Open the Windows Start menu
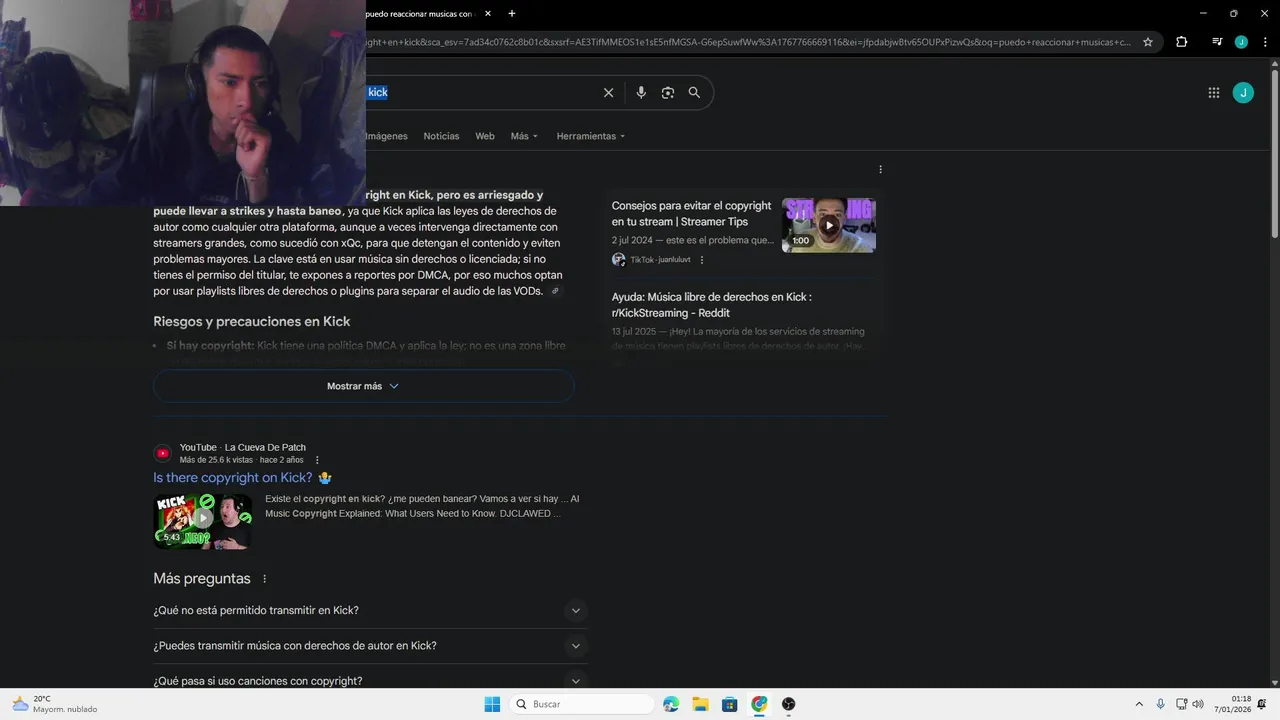Viewport: 1280px width, 720px height. [492, 704]
